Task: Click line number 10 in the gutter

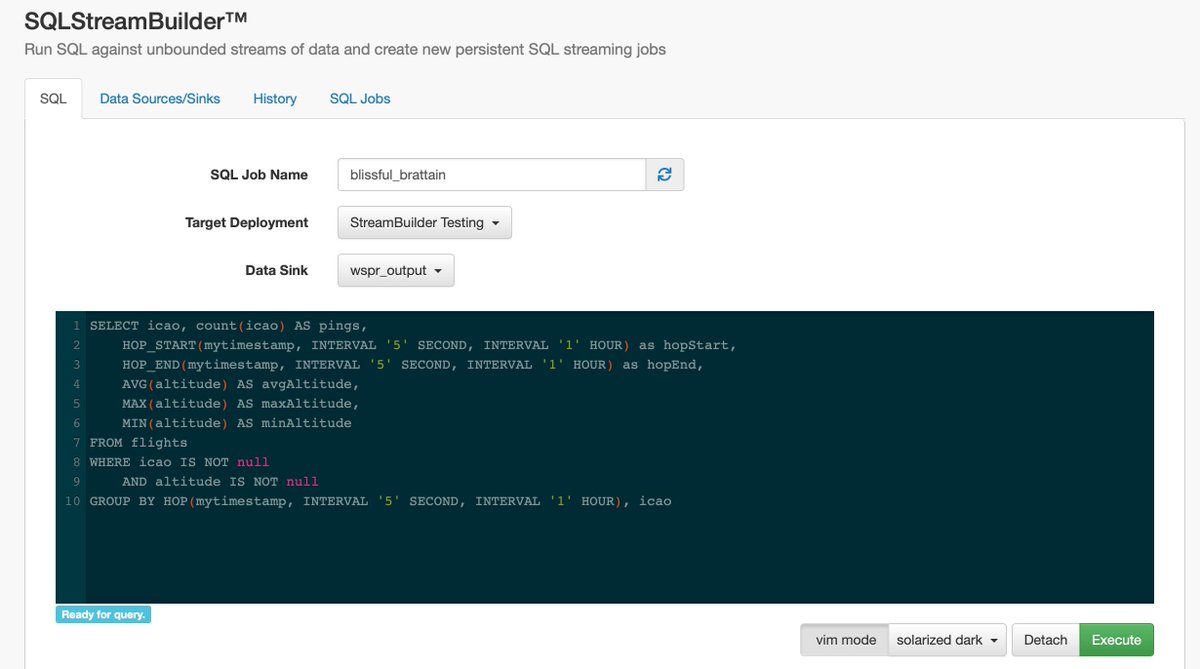Action: [72, 501]
